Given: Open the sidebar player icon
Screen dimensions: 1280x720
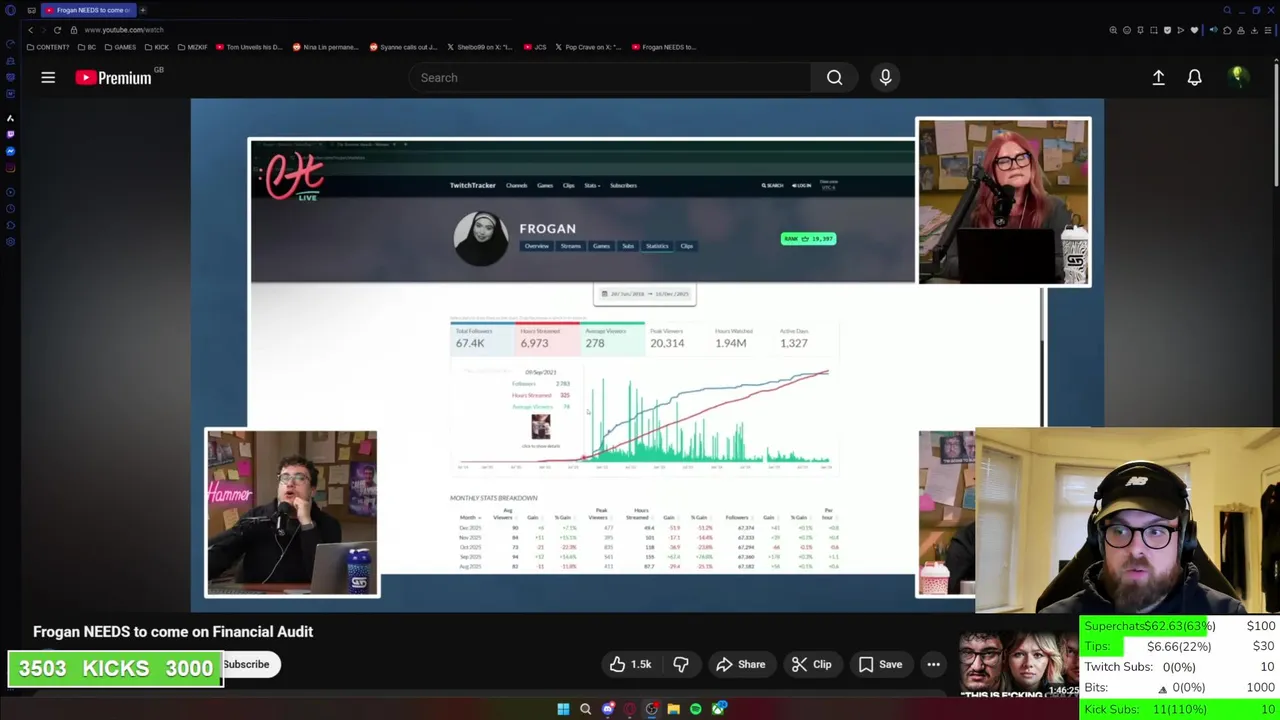Looking at the screenshot, I should click(10, 192).
